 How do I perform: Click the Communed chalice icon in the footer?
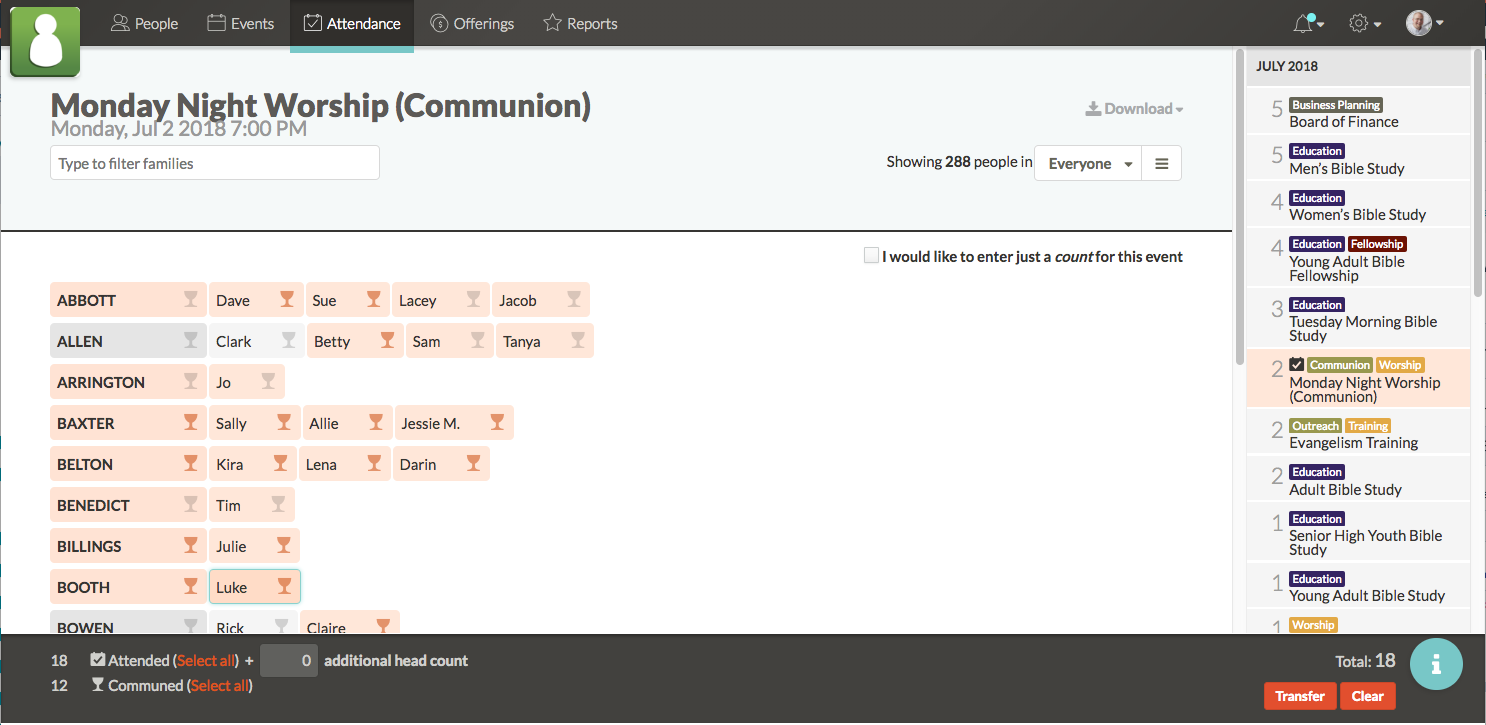97,685
